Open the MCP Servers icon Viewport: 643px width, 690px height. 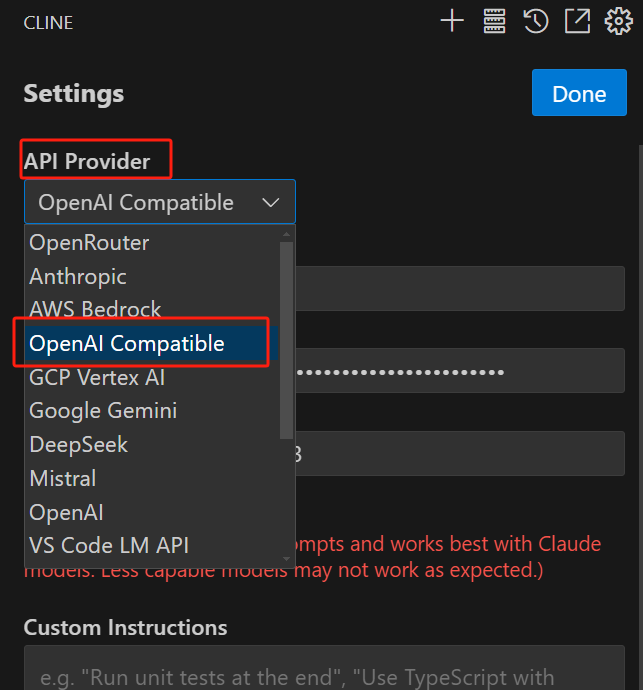click(494, 21)
